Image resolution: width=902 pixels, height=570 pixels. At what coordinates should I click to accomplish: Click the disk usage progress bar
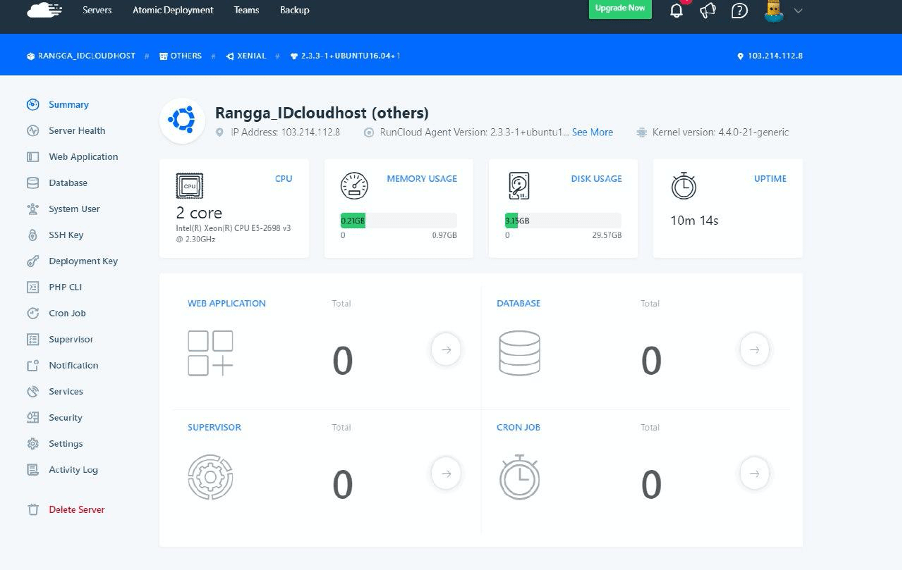point(563,220)
